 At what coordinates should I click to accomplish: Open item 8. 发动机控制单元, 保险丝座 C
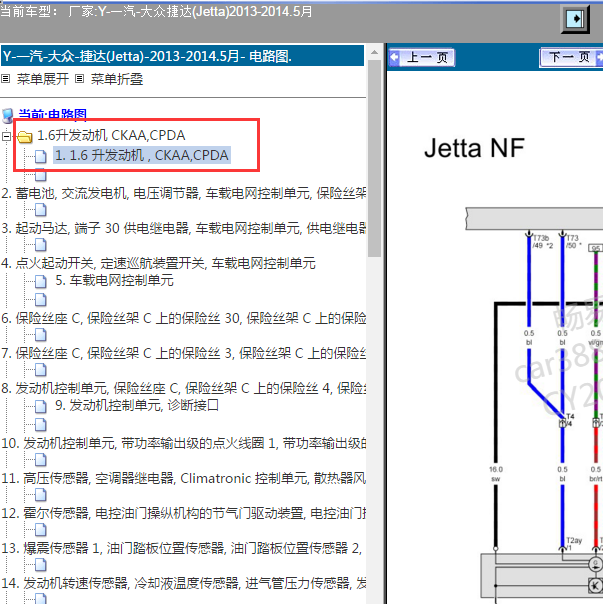[x=183, y=388]
